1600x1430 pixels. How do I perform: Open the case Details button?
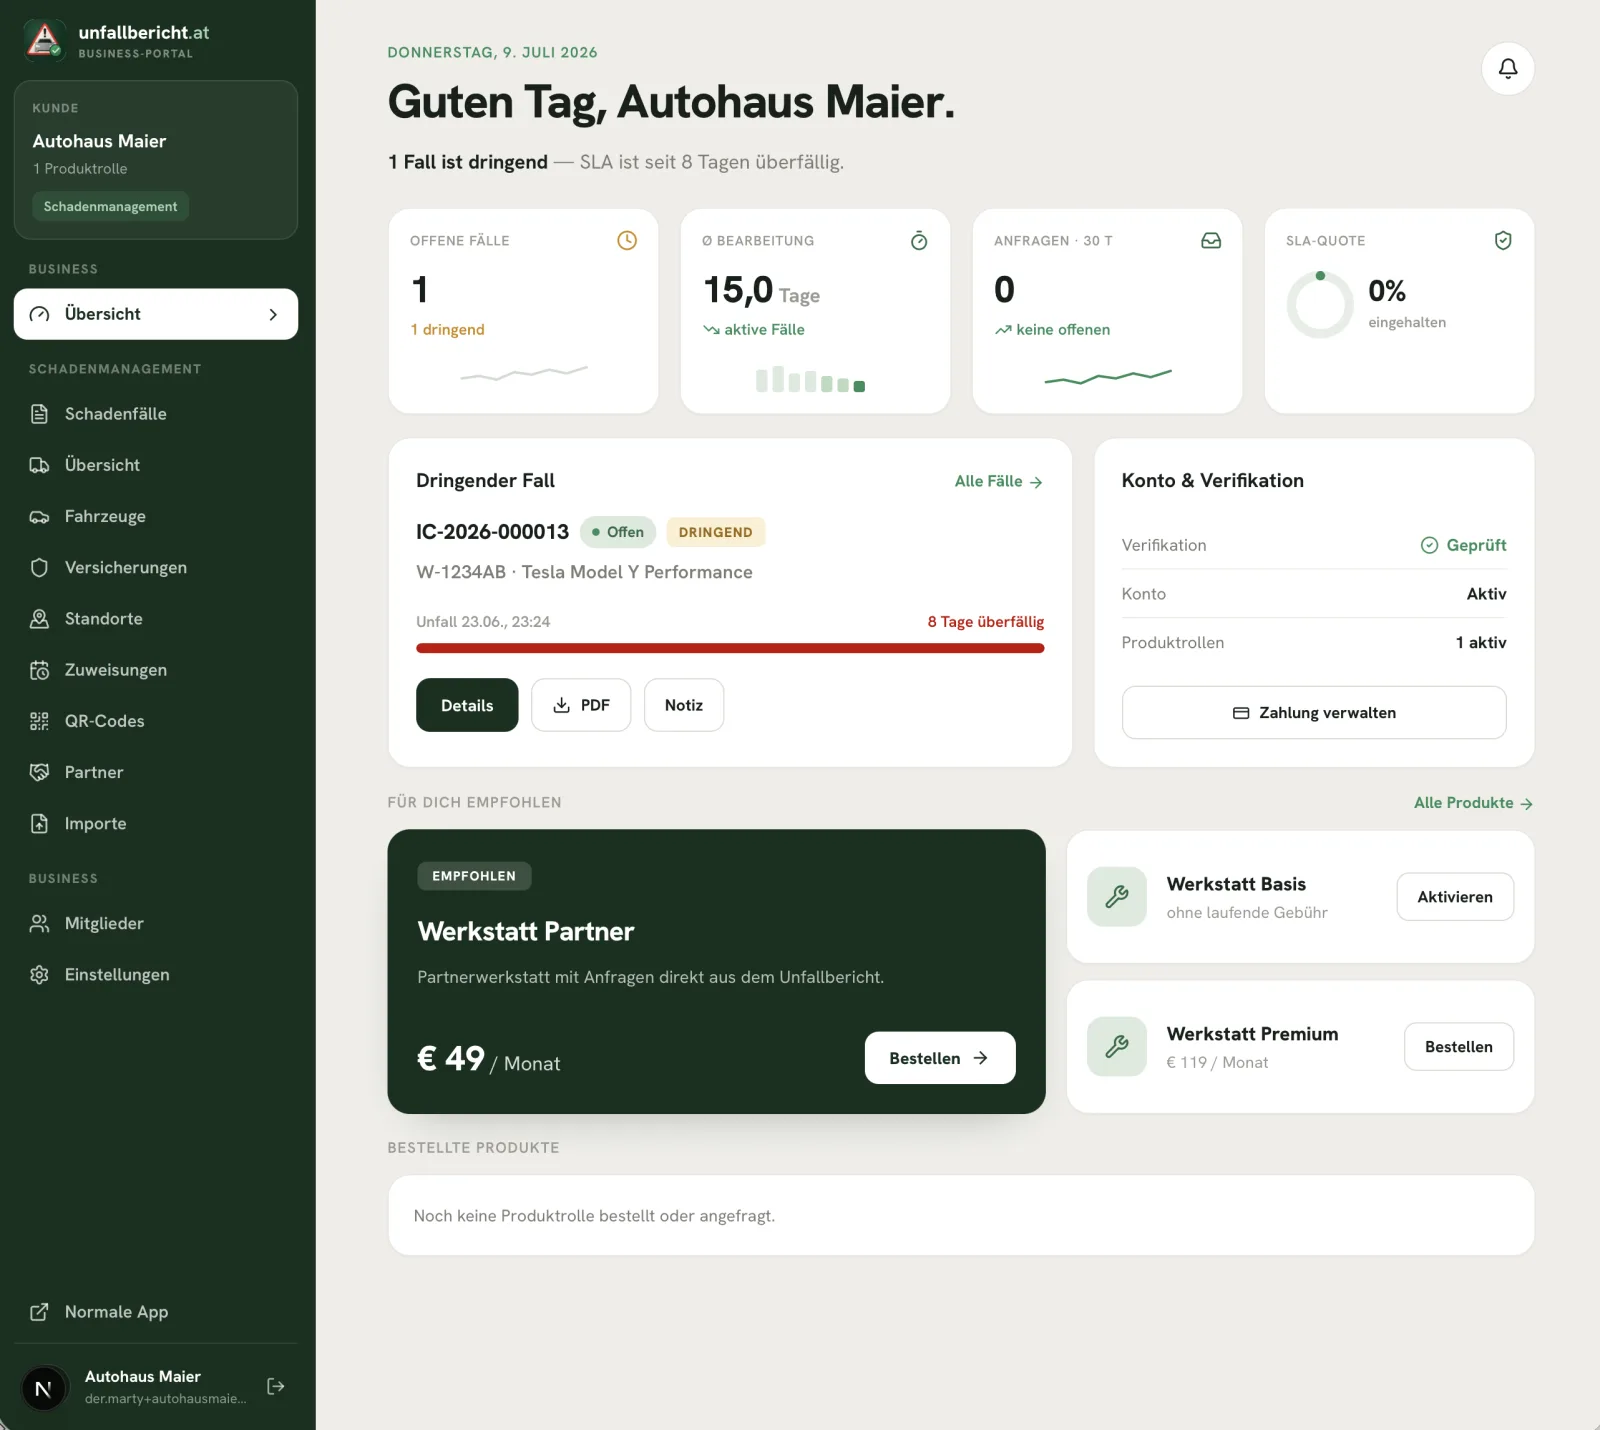point(467,705)
